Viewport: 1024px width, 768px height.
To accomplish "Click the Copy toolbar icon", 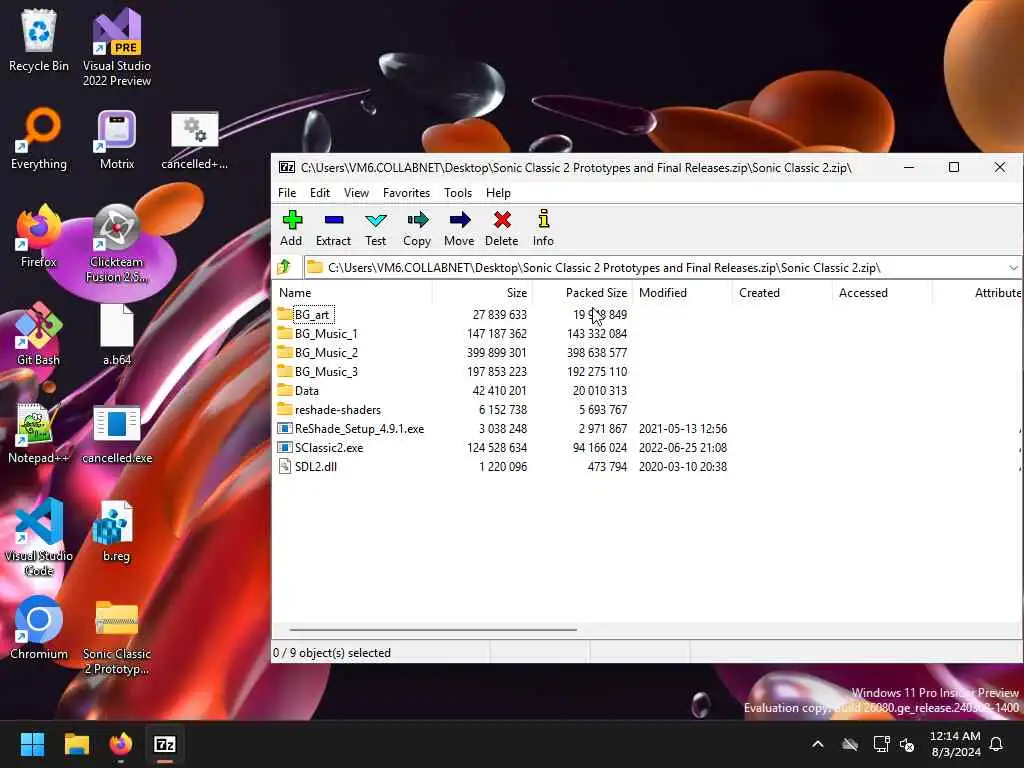I will pos(417,228).
